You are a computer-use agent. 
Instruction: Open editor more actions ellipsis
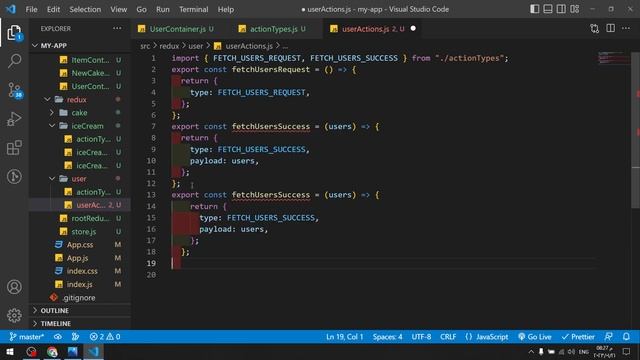click(x=626, y=29)
